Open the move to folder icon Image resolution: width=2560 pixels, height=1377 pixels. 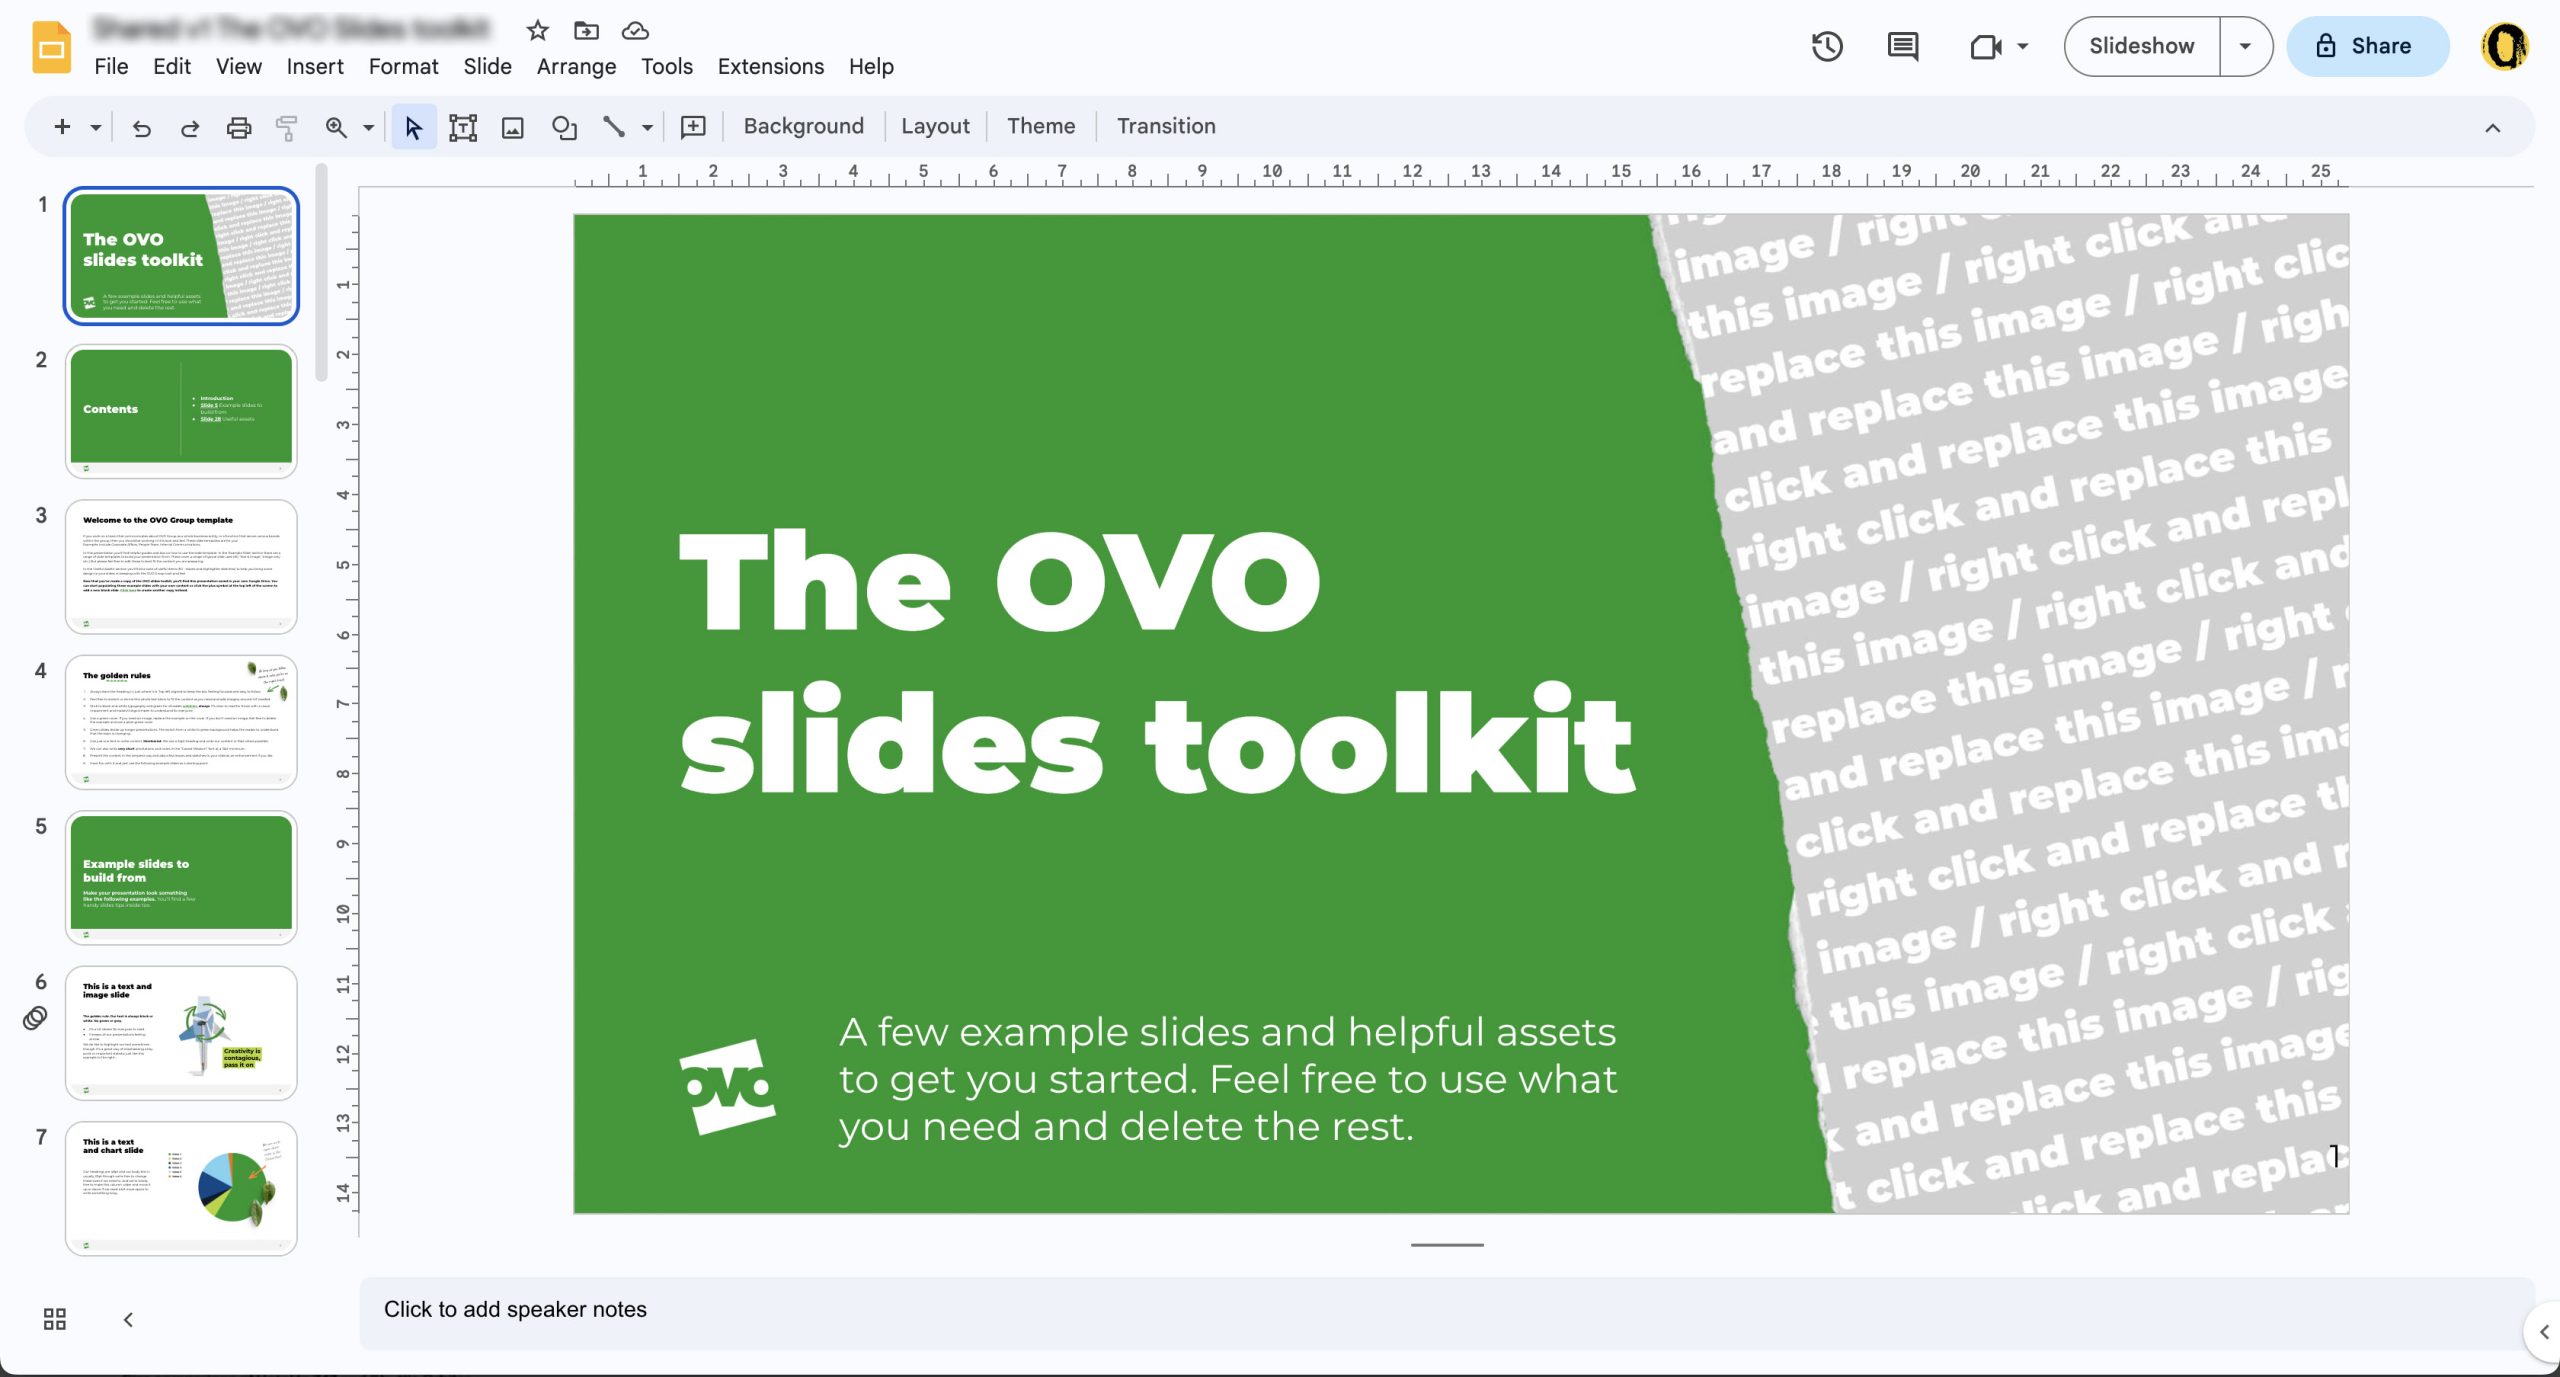tap(586, 31)
